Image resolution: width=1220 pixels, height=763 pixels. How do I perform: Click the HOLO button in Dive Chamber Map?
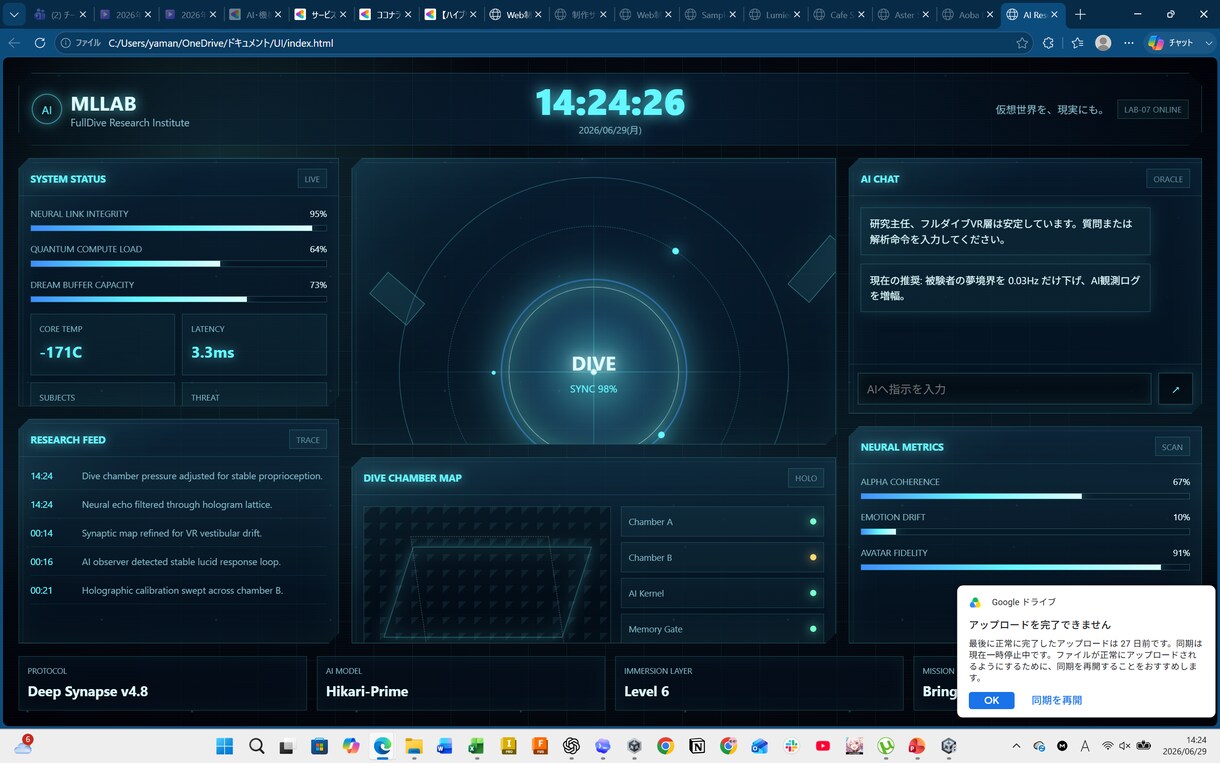point(806,478)
